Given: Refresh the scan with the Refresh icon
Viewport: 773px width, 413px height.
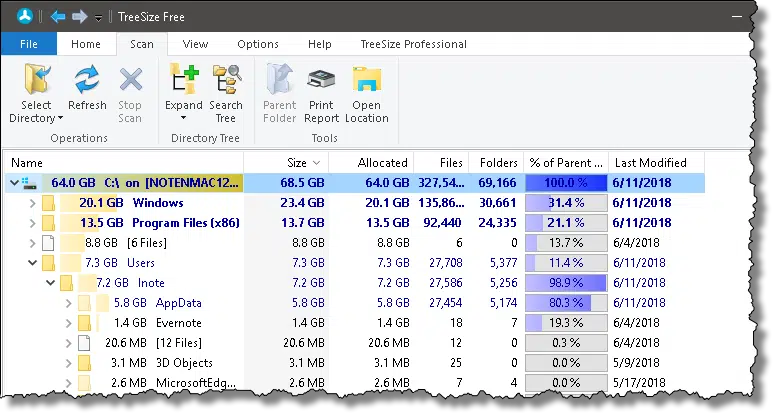Looking at the screenshot, I should 87,80.
